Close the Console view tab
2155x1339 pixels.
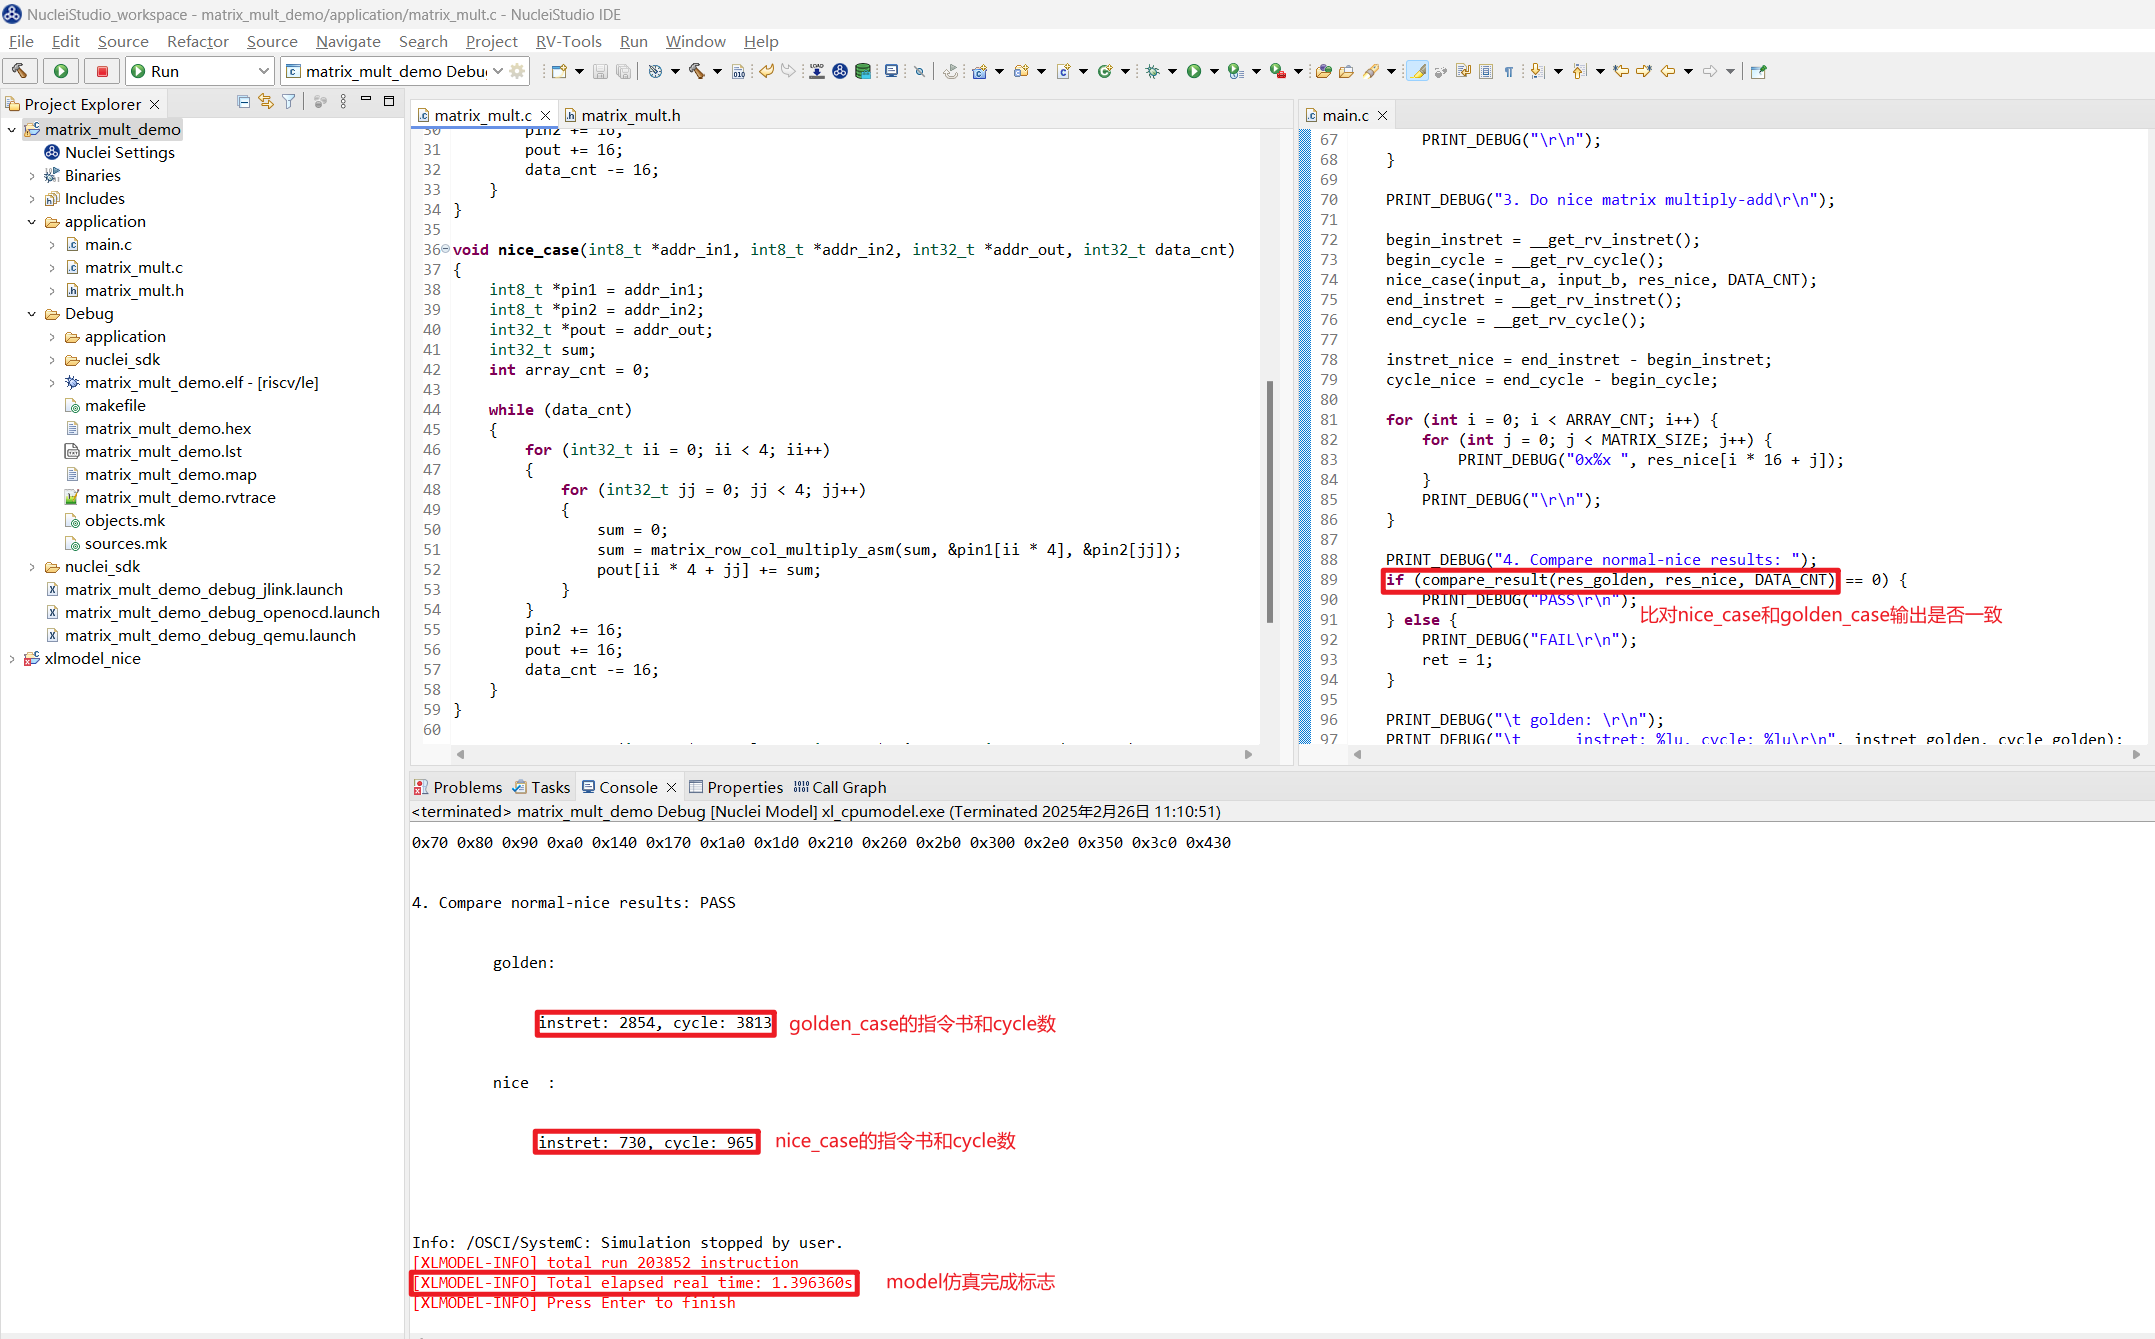(672, 788)
